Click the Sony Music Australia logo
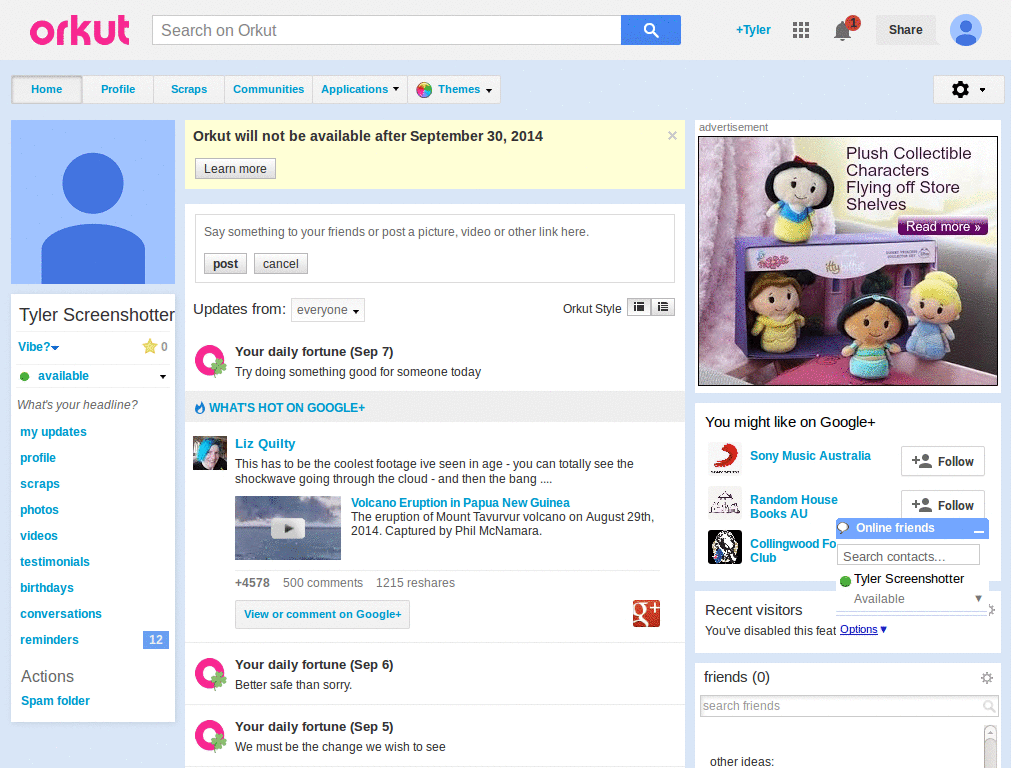Viewport: 1024px width, 768px height. tap(725, 458)
